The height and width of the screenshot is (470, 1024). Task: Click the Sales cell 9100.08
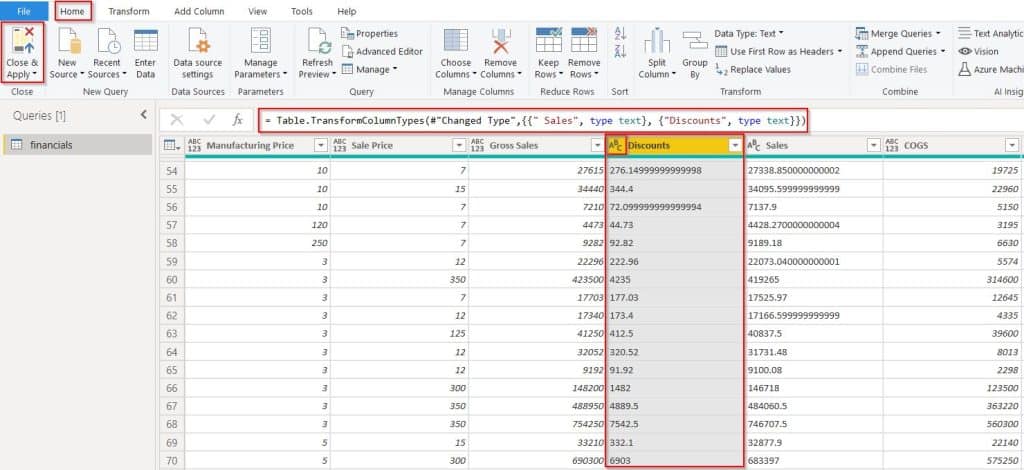click(813, 369)
